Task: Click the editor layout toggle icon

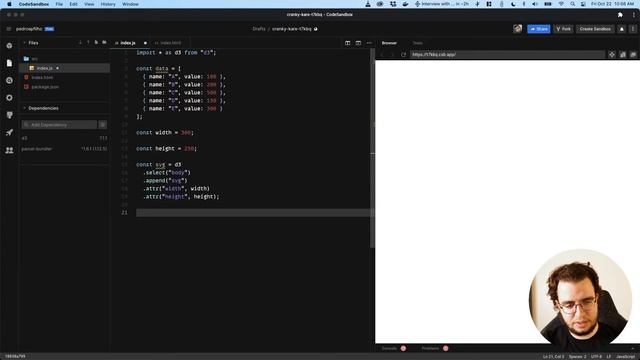Action: coord(358,43)
